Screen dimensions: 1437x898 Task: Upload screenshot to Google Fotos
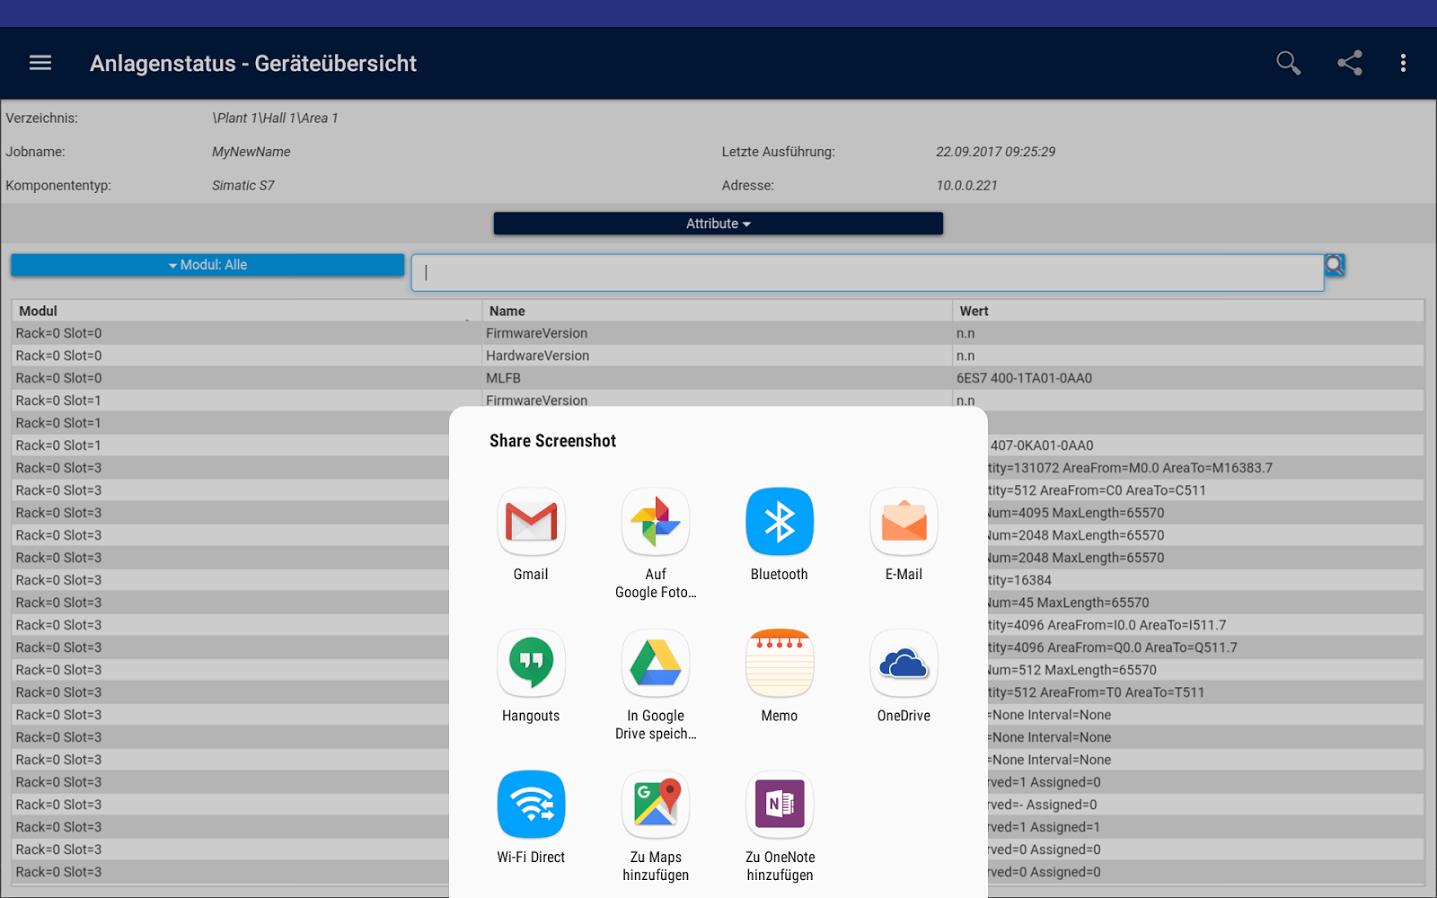click(655, 540)
